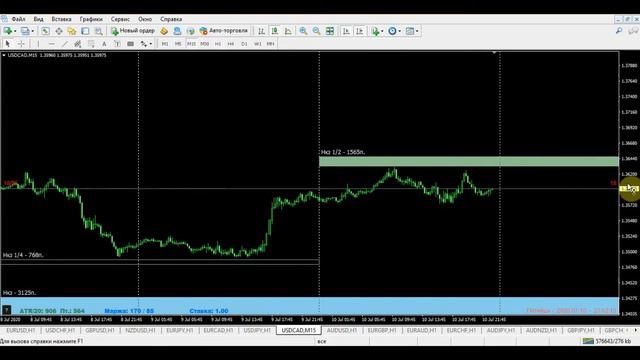The width and height of the screenshot is (640, 360).
Task: Click the Новый ордер button
Action: pos(133,31)
